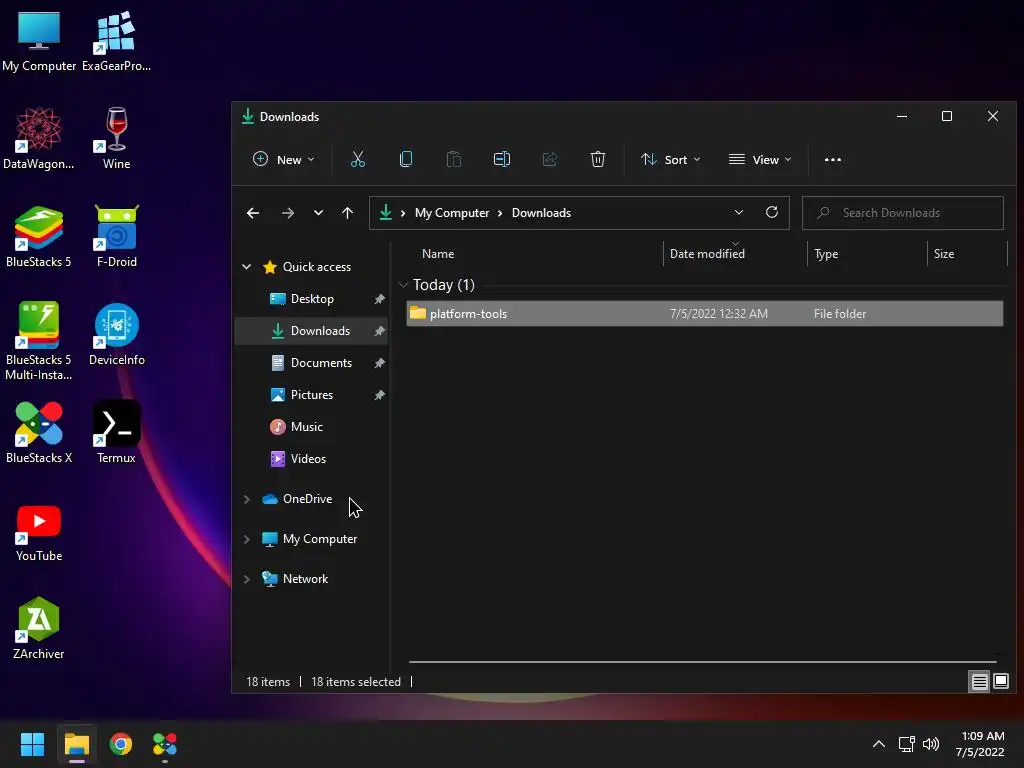This screenshot has height=768, width=1024.
Task: Open the taskbar clock and date
Action: click(980, 744)
